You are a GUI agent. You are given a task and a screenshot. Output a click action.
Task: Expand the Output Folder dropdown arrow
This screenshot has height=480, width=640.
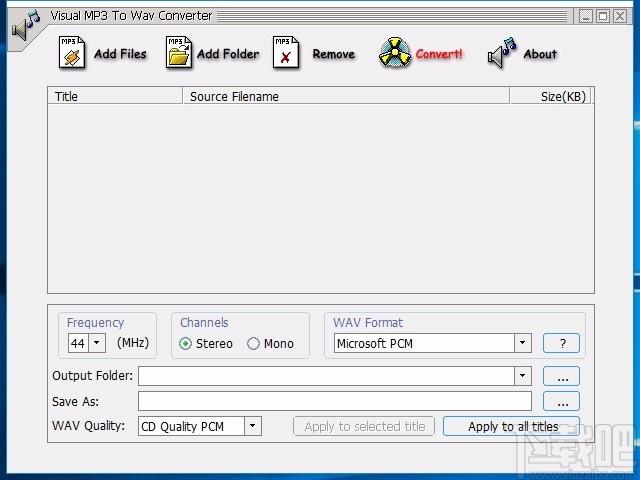pyautogui.click(x=522, y=376)
